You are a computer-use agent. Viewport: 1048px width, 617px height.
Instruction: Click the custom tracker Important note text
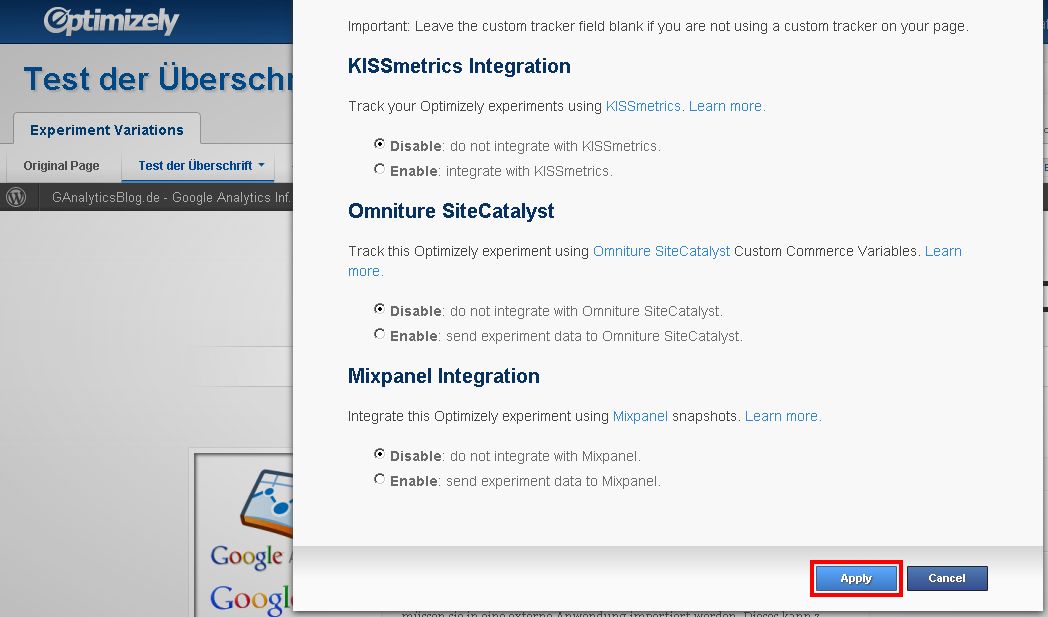click(658, 27)
